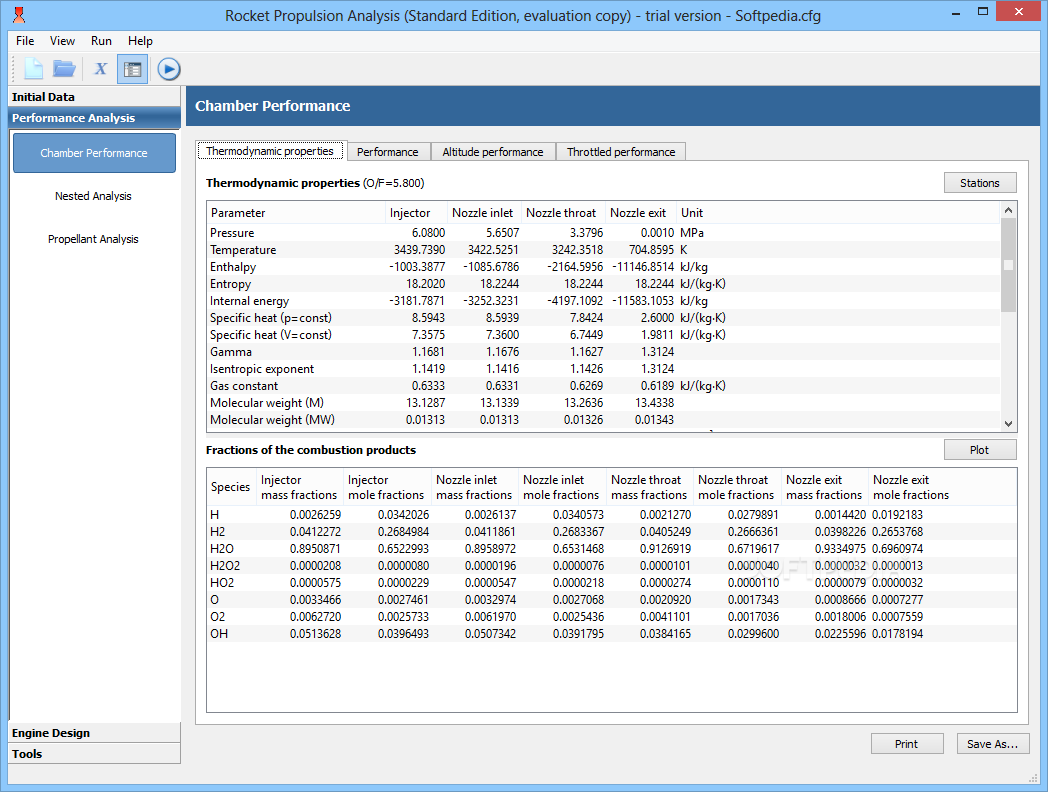Select Chamber Performance in sidebar
1048x792 pixels.
pyautogui.click(x=94, y=153)
